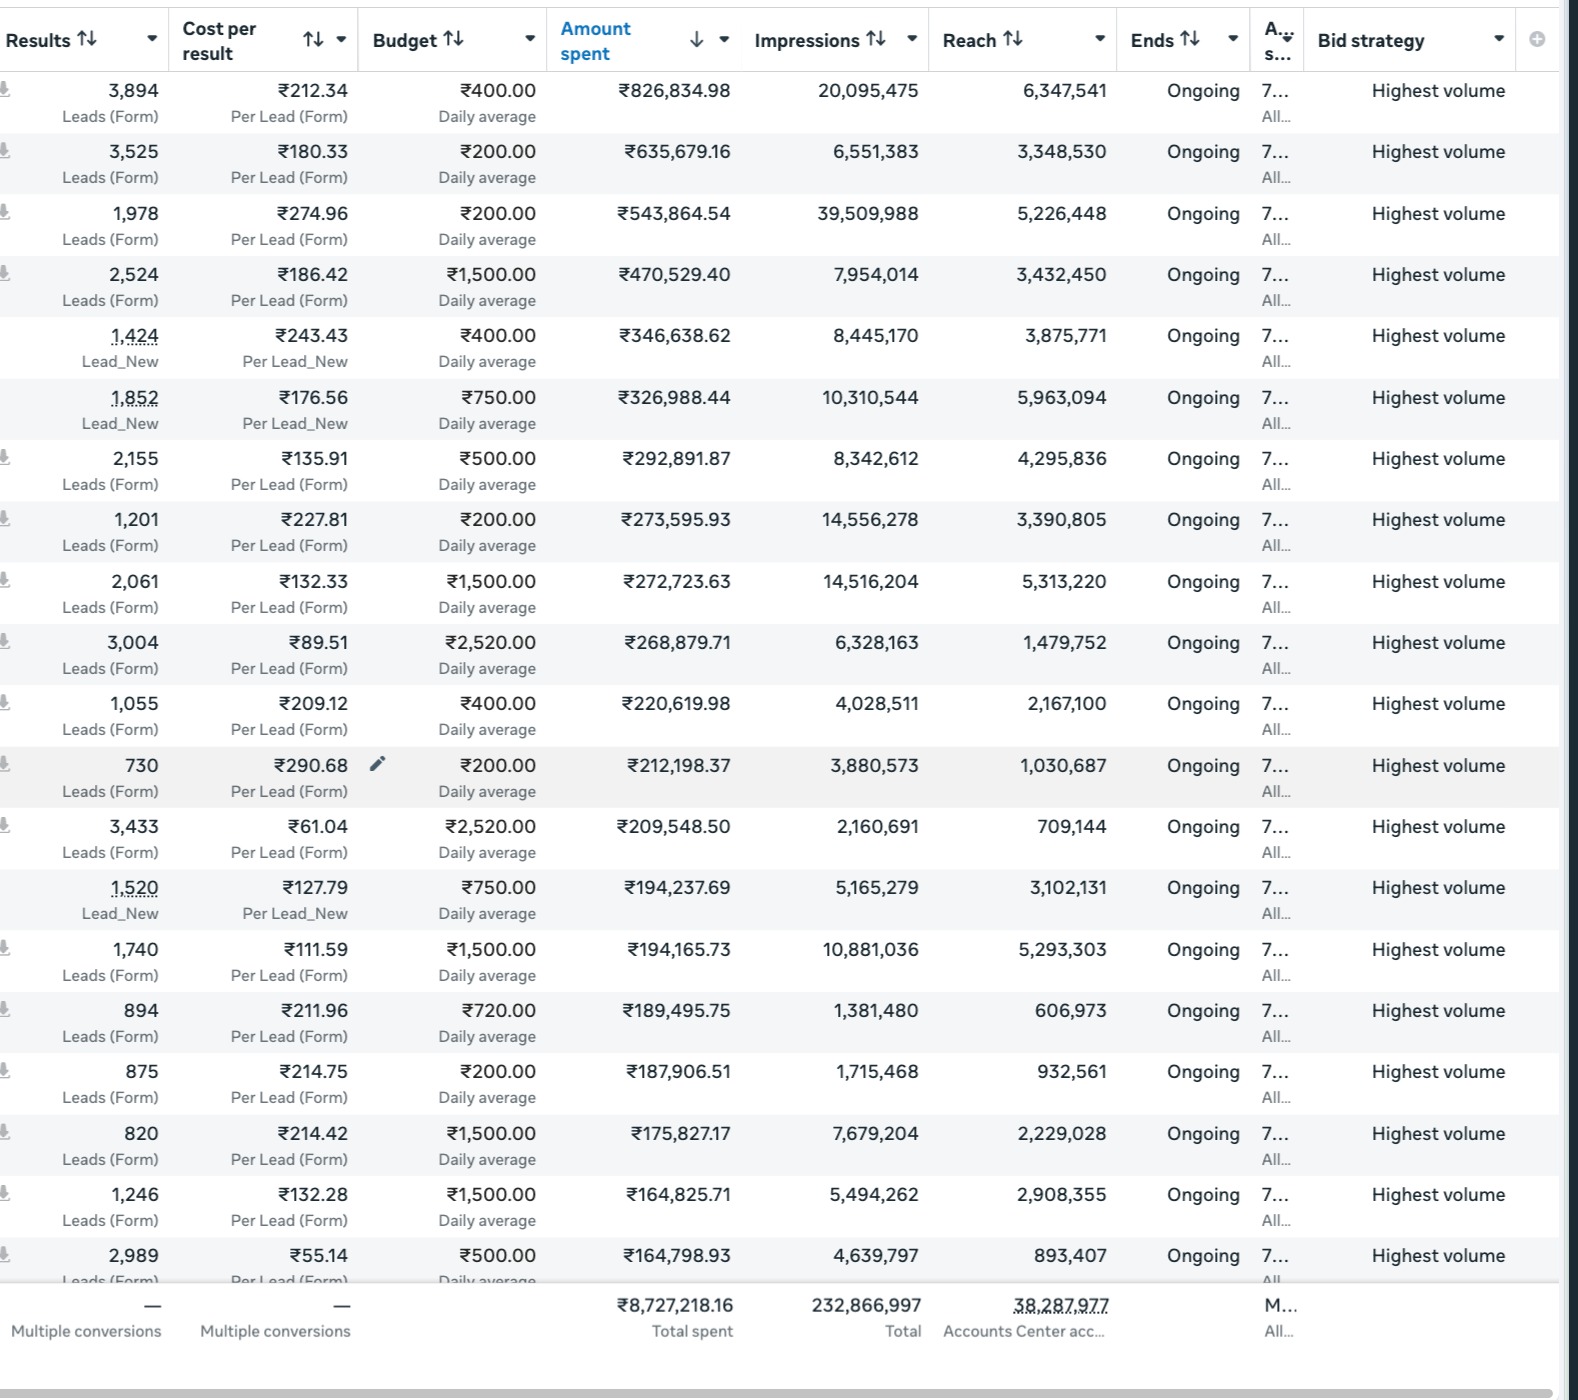Click the 6,347,541 reach cell

pos(1064,91)
